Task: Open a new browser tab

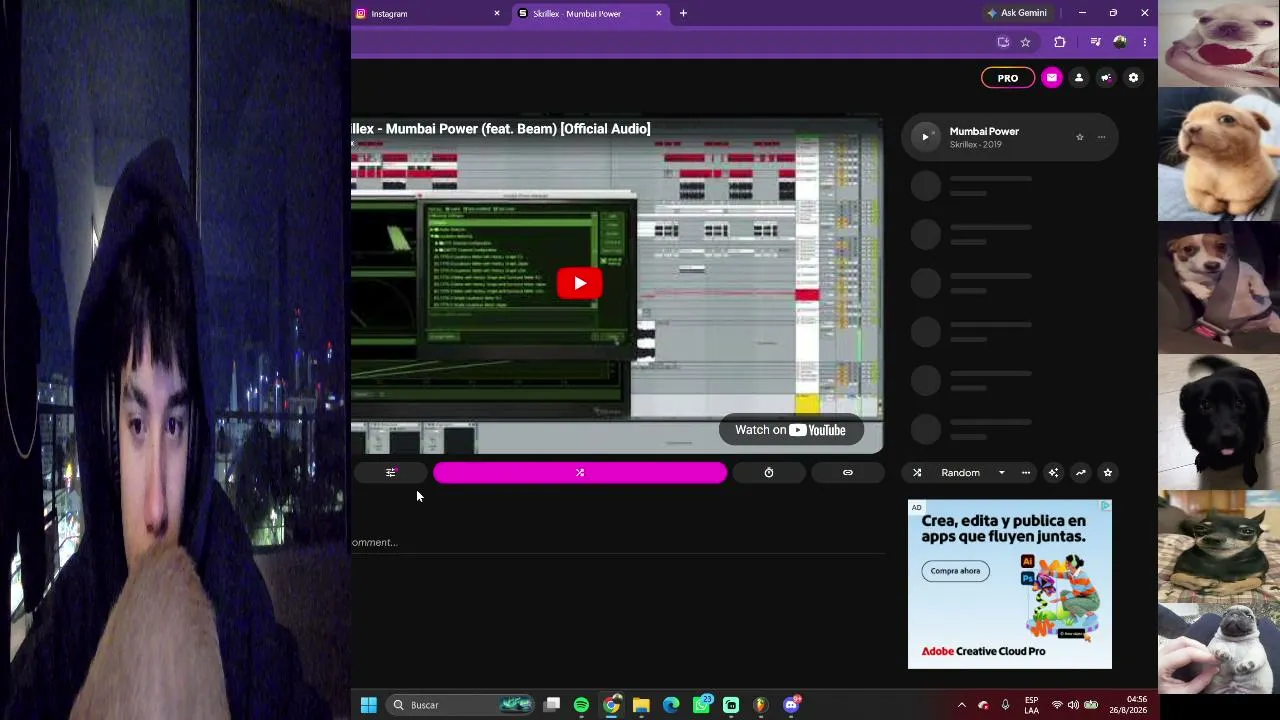Action: (x=683, y=14)
